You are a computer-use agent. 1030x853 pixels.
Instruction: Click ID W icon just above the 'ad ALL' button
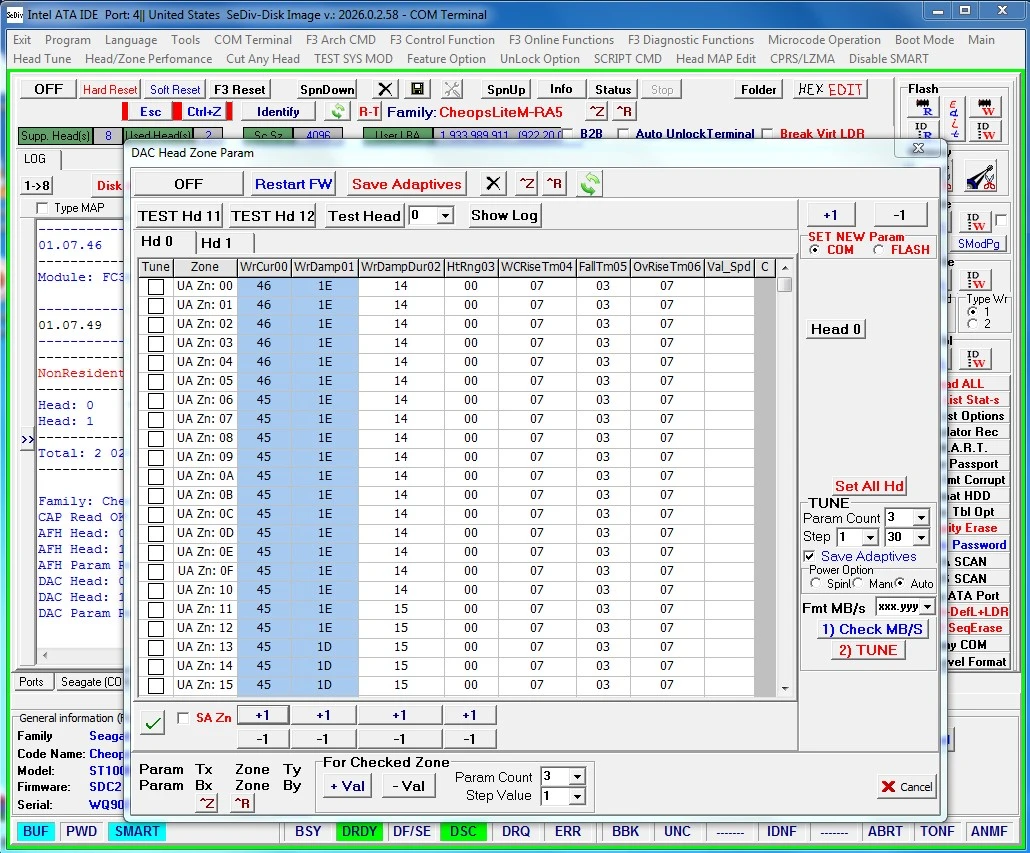pos(975,359)
